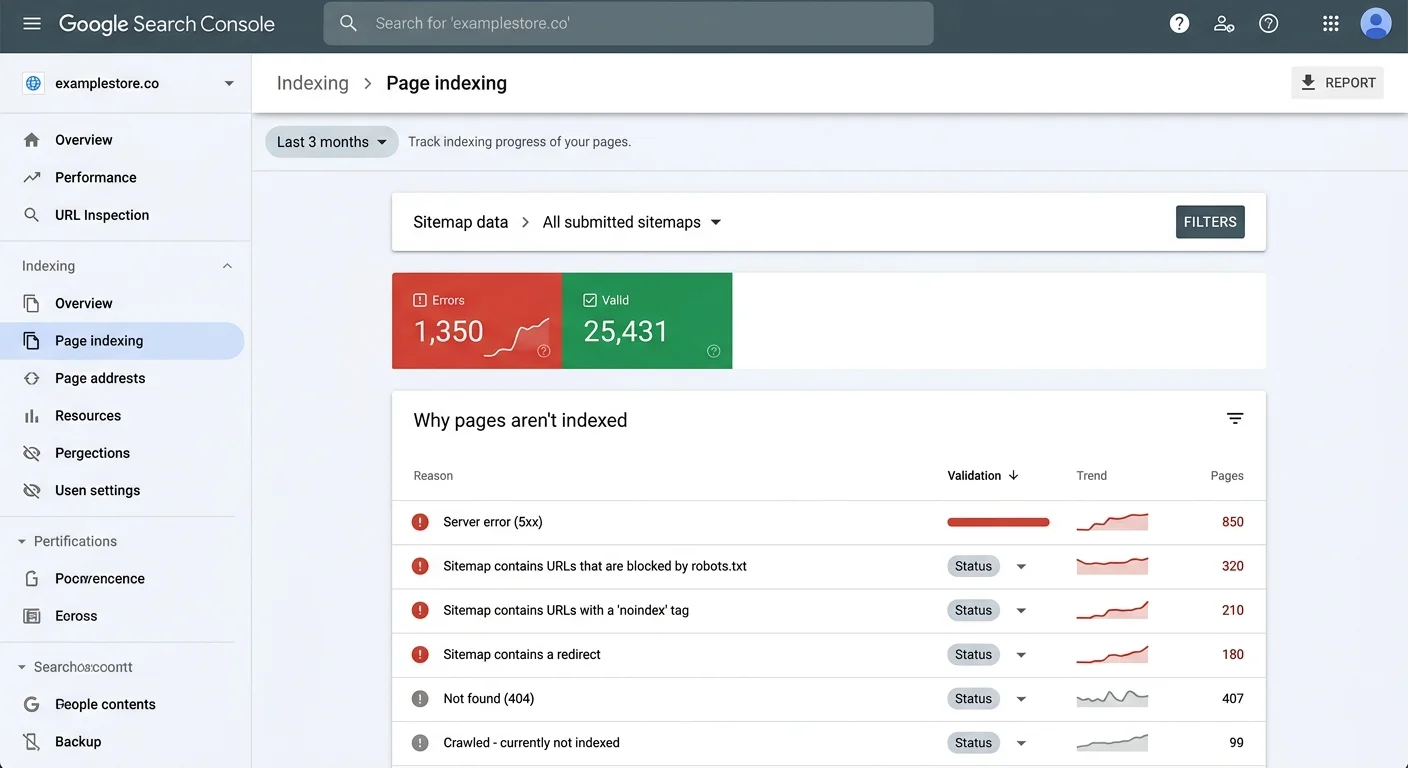Click 'Crawled - currently not indexed' row text
Screen dimensions: 1408x768
(531, 743)
